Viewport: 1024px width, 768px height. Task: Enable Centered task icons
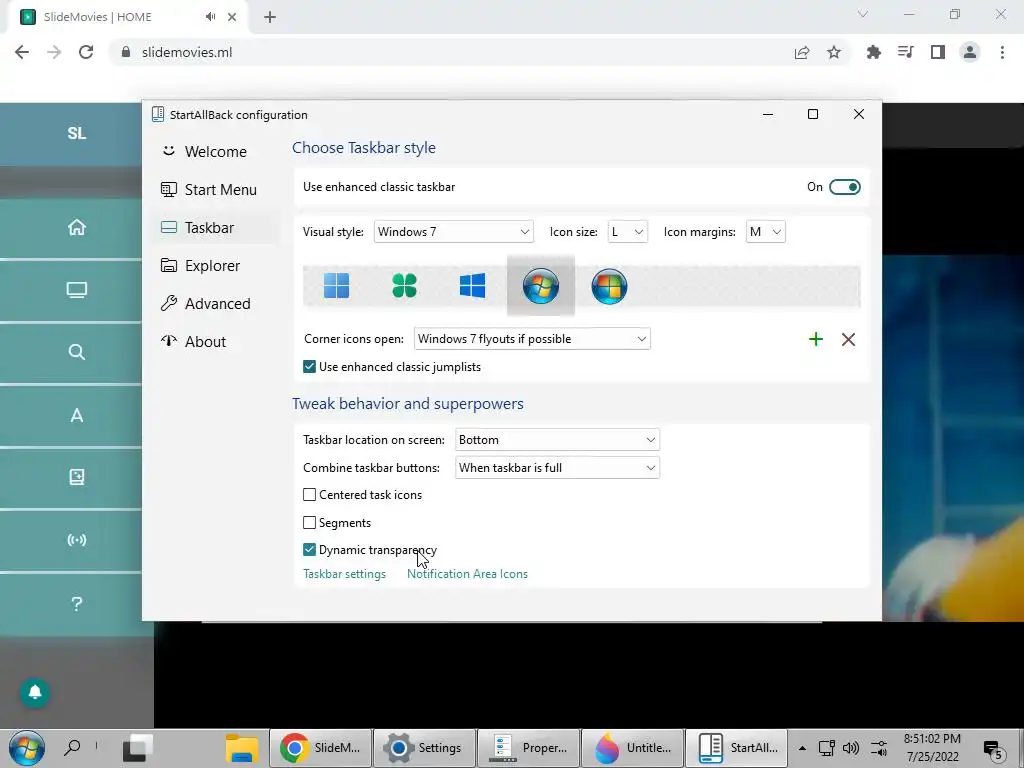310,495
